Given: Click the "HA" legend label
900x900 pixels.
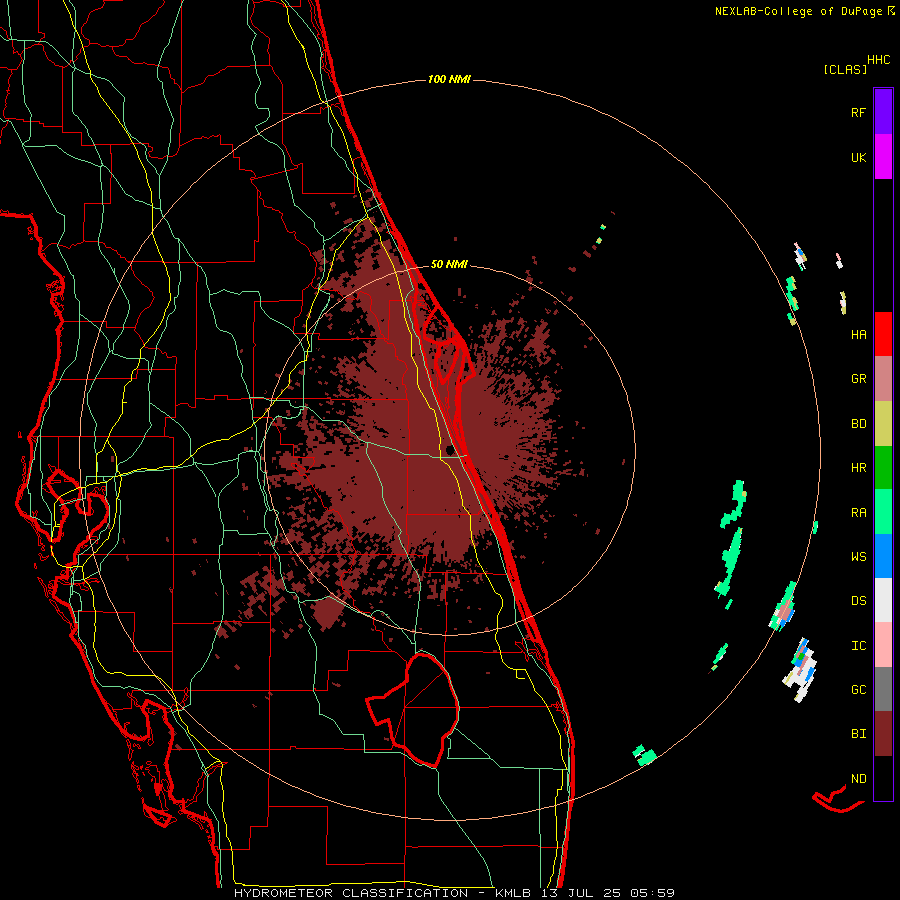Looking at the screenshot, I should tap(858, 335).
